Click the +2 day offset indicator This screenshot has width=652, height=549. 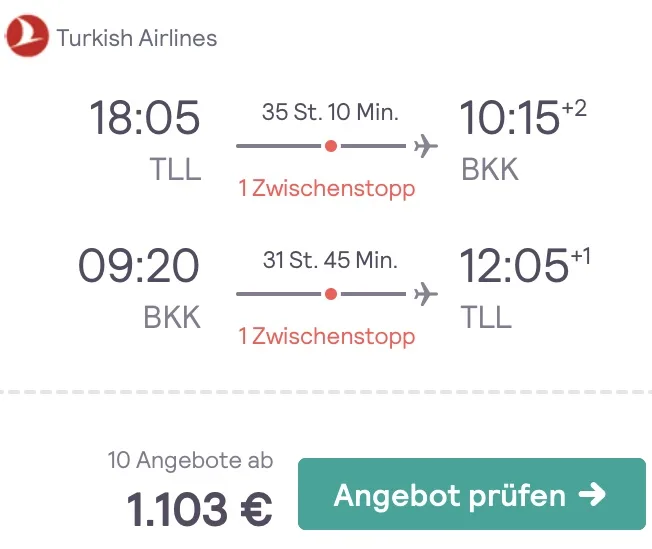tap(574, 108)
